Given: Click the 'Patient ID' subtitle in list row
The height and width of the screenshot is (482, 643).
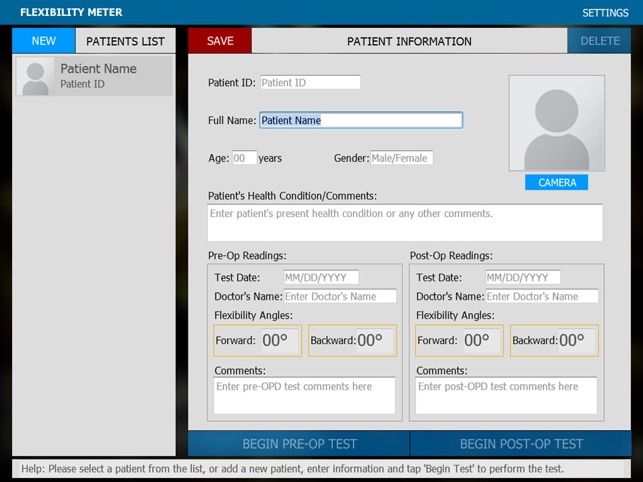Looking at the screenshot, I should click(x=82, y=84).
